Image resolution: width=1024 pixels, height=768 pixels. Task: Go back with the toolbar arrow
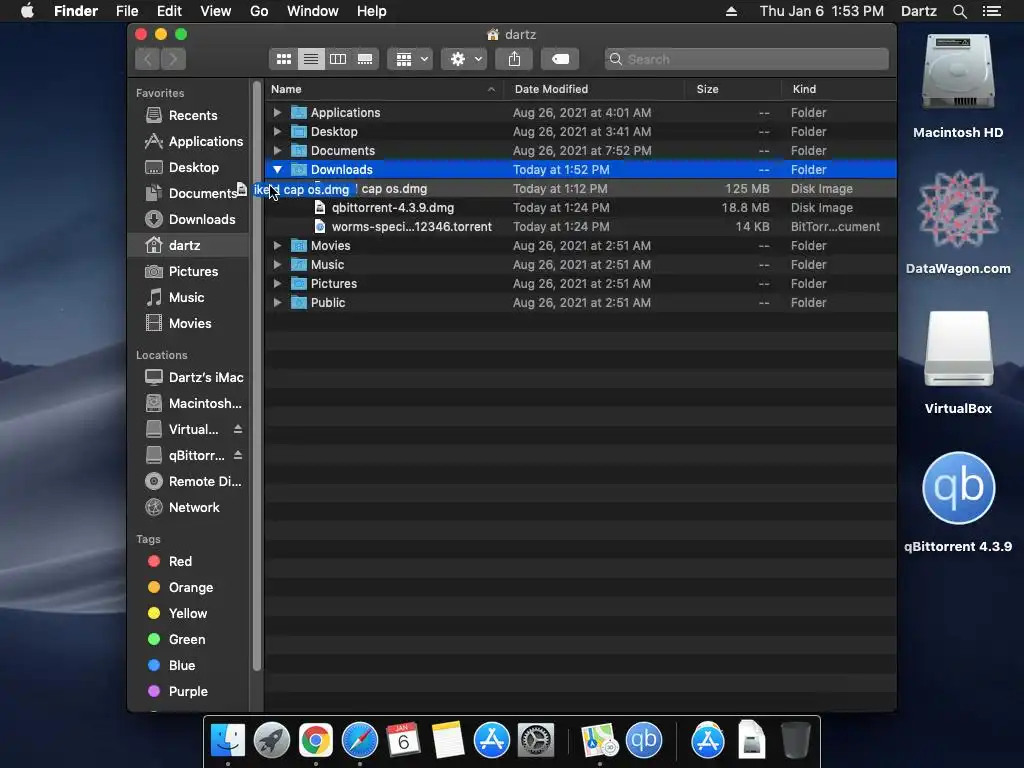148,59
